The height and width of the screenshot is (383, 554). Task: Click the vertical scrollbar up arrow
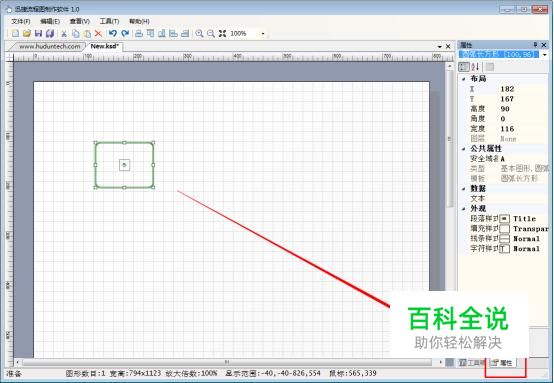[x=449, y=66]
